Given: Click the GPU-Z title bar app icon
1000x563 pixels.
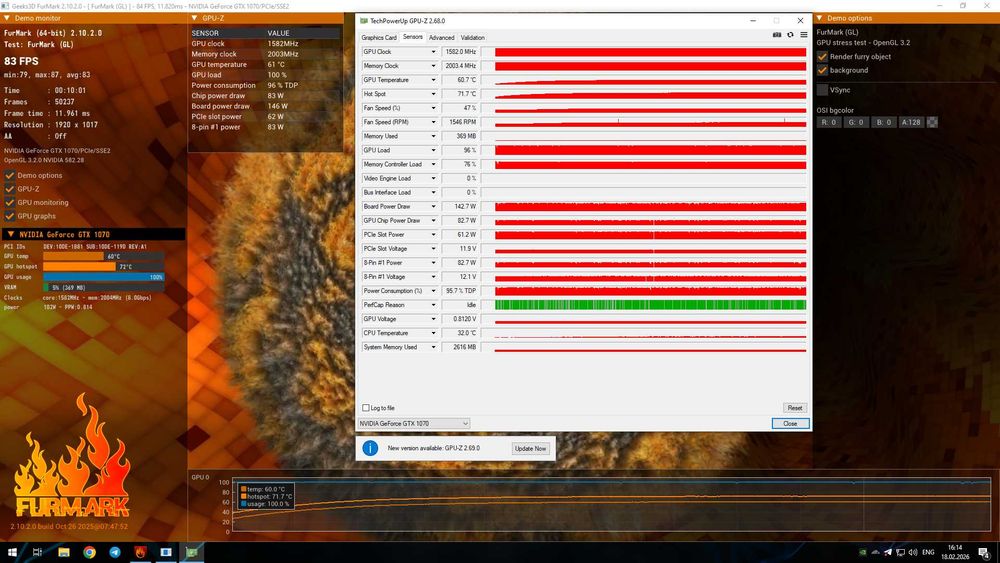Looking at the screenshot, I should coord(364,20).
